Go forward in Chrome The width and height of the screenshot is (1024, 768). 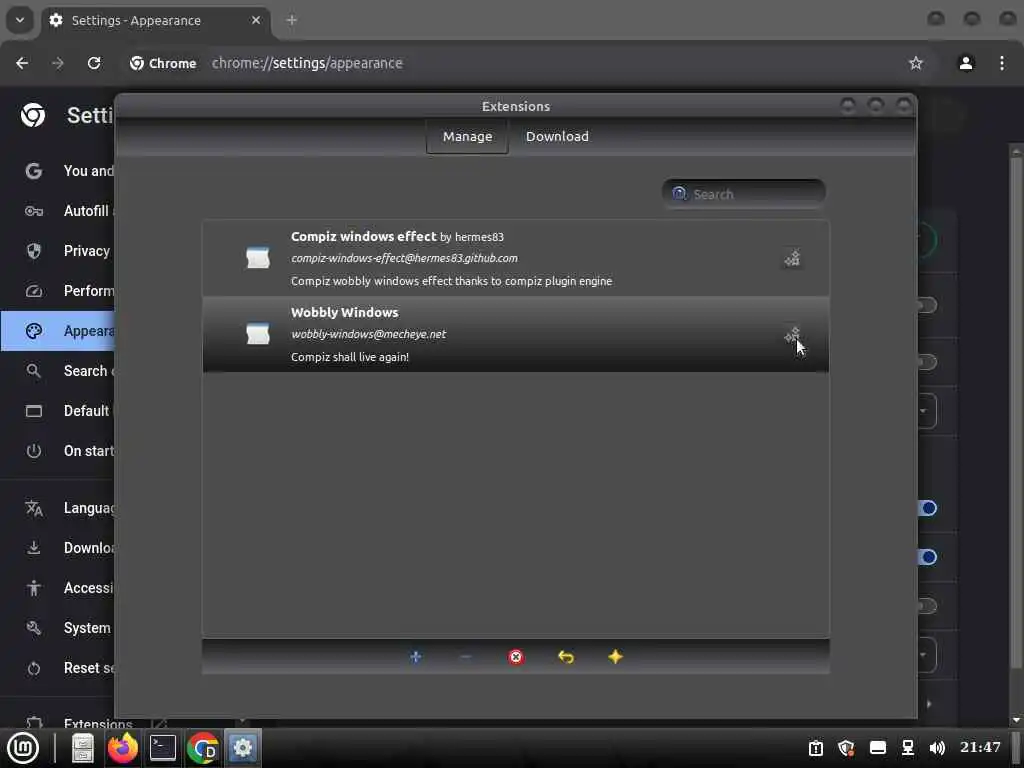tap(58, 63)
